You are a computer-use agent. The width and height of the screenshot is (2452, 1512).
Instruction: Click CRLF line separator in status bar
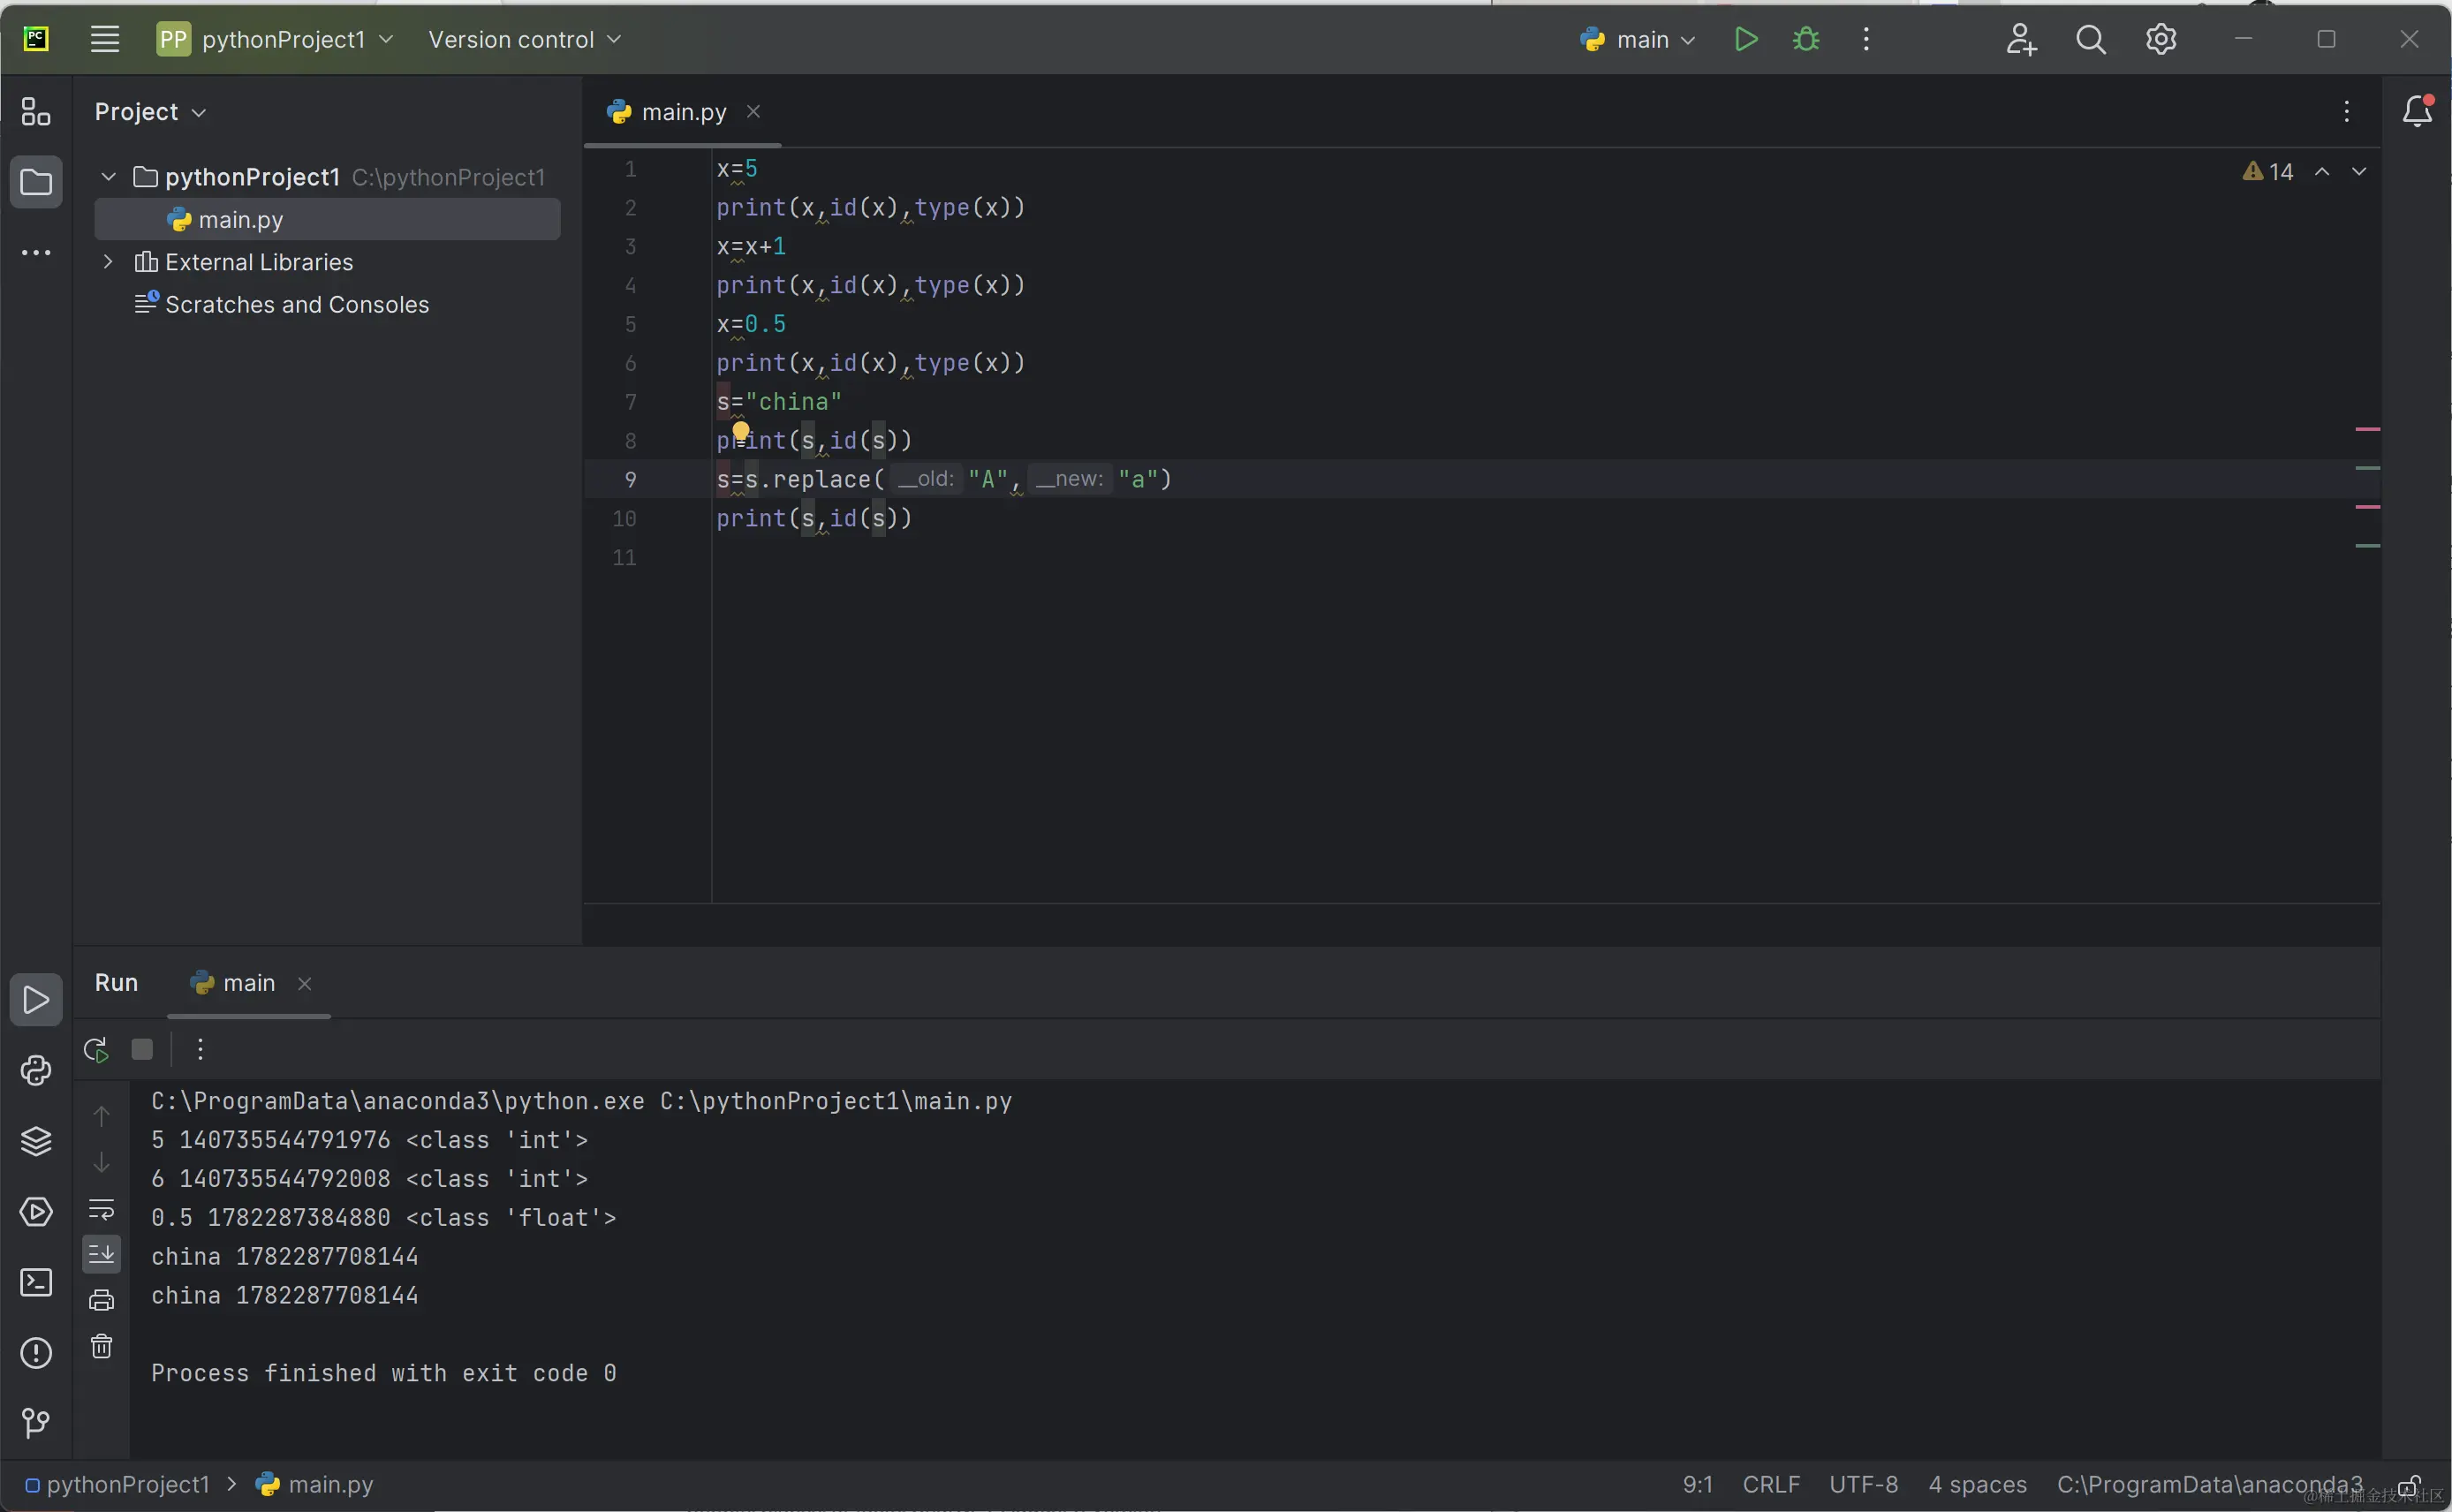1770,1484
